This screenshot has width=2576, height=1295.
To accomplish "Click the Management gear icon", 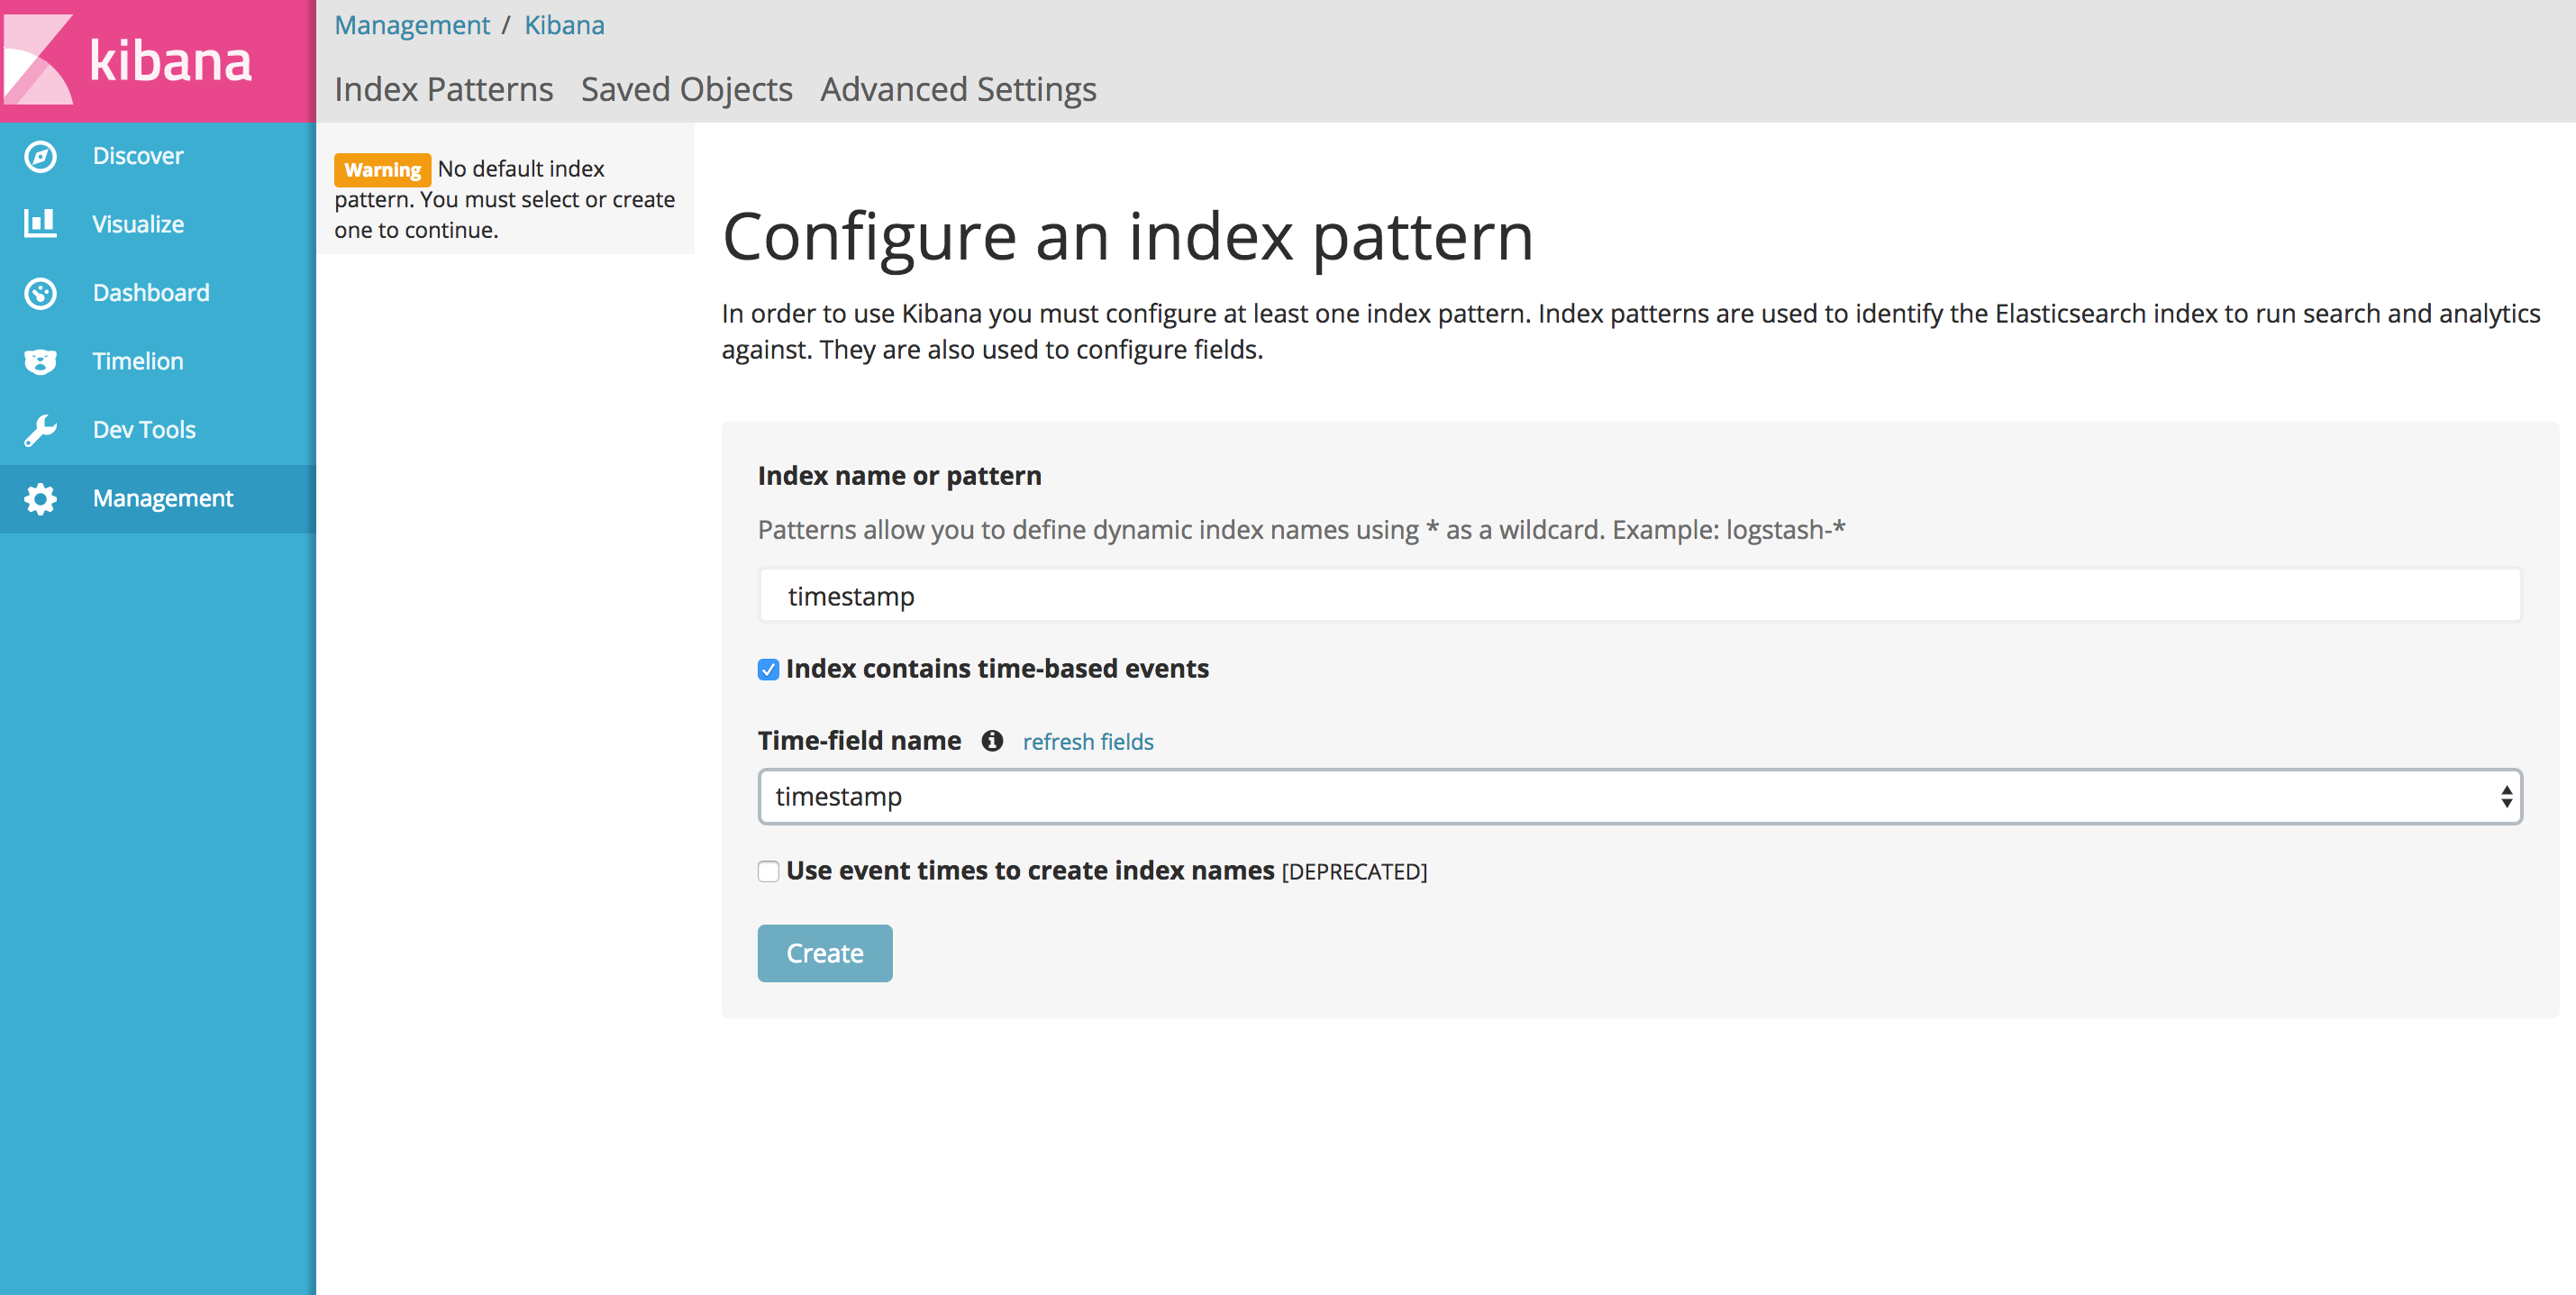I will tap(40, 498).
